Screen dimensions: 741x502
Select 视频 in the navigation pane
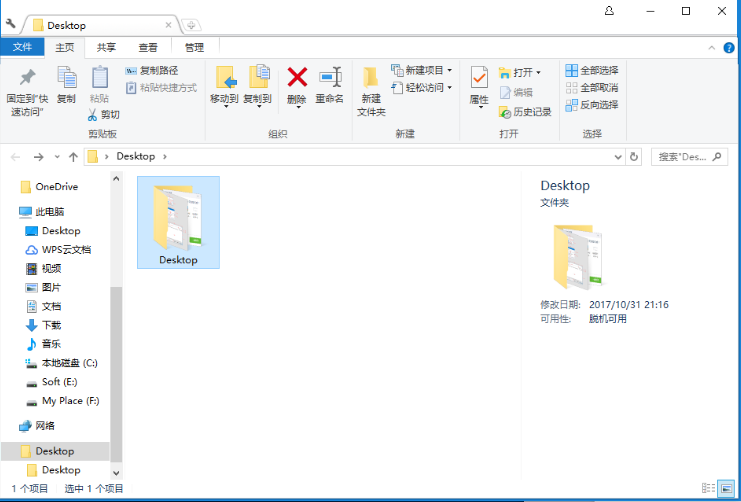[x=43, y=268]
